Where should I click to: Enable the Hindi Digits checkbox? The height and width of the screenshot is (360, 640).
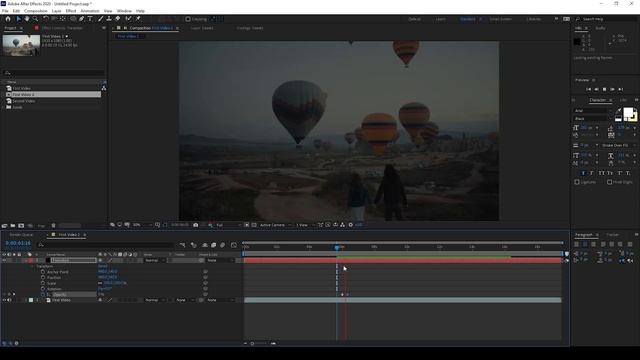609,182
